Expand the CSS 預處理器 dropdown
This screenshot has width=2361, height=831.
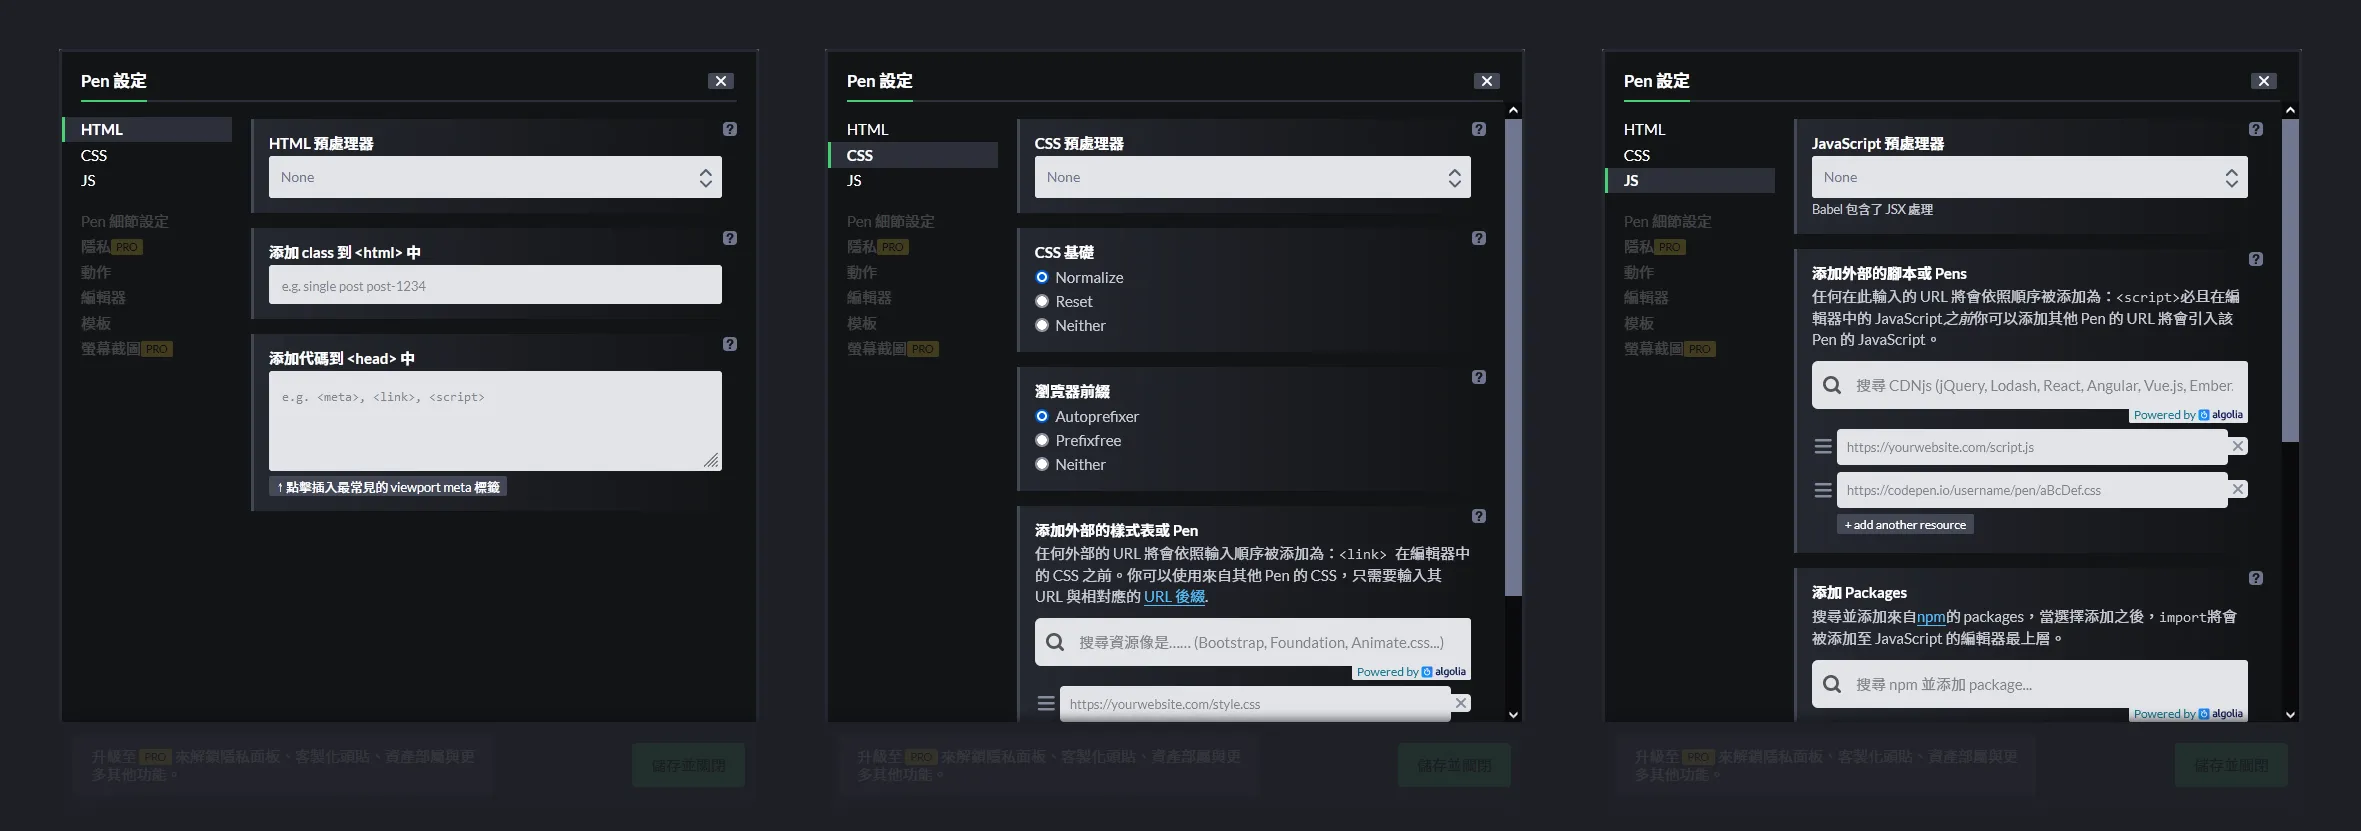click(x=1252, y=178)
